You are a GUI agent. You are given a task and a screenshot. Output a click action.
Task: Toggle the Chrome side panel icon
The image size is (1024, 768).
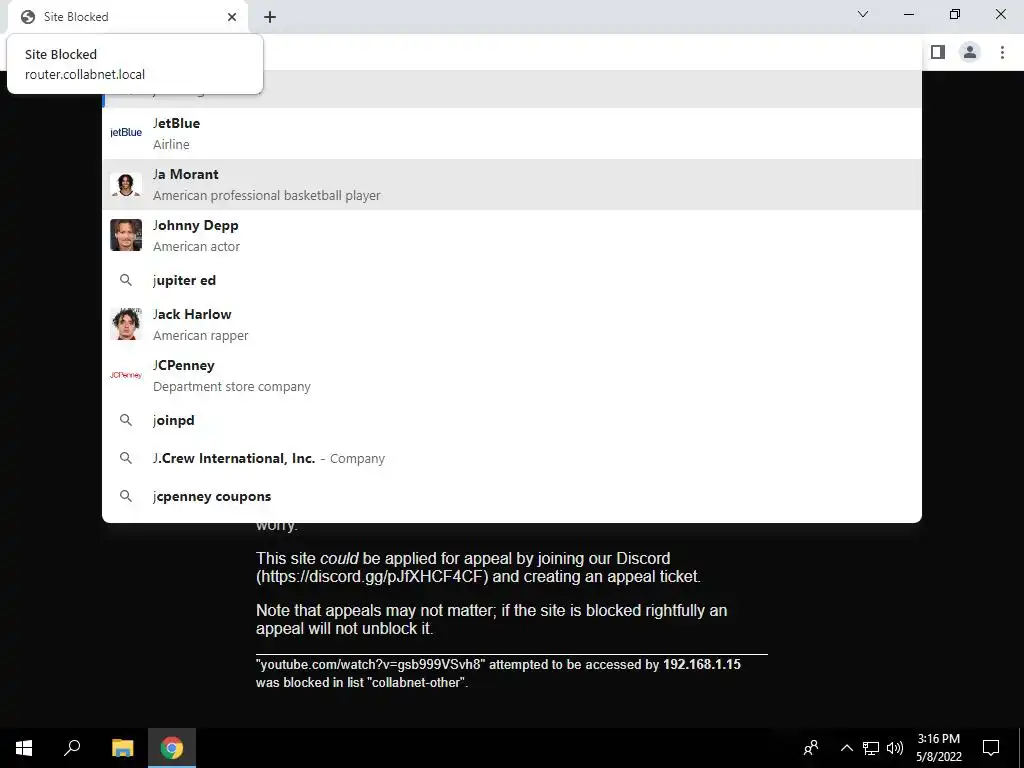tap(938, 52)
